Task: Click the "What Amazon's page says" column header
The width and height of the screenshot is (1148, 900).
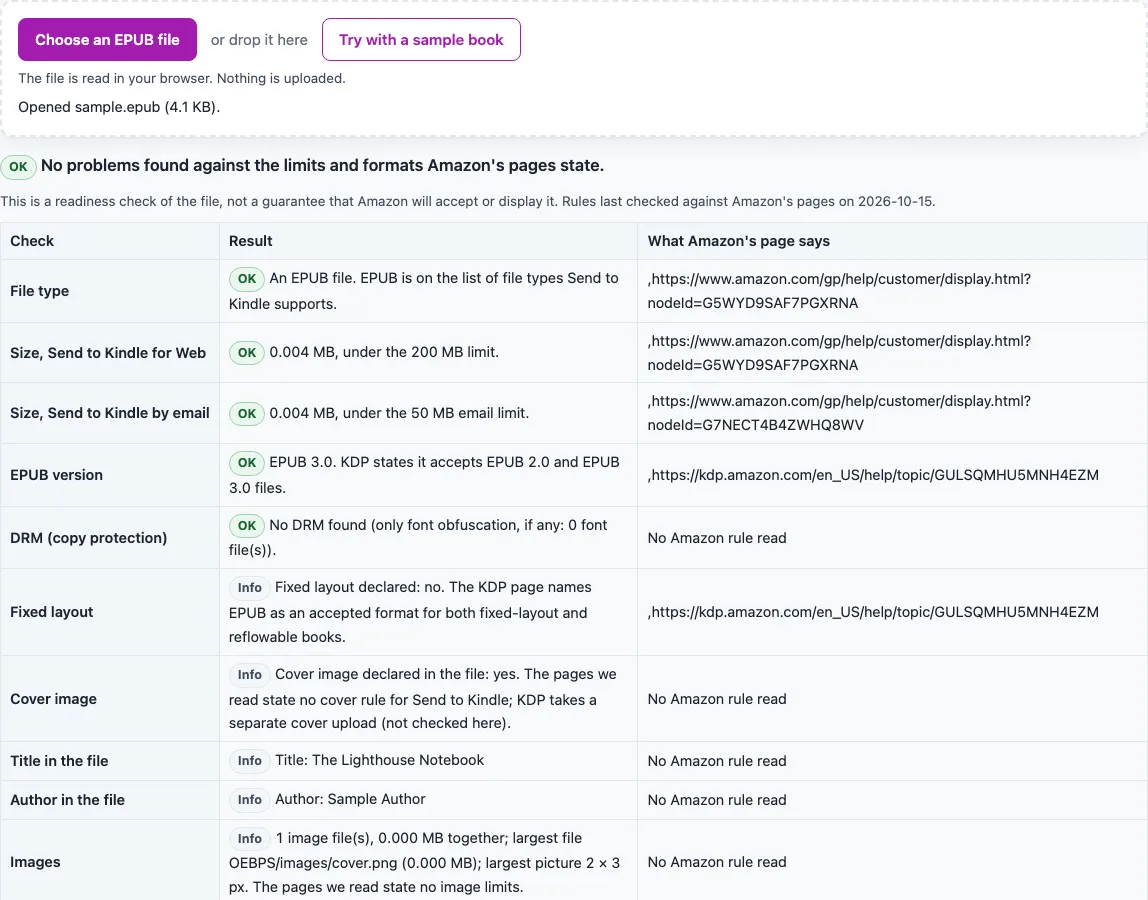Action: click(739, 241)
